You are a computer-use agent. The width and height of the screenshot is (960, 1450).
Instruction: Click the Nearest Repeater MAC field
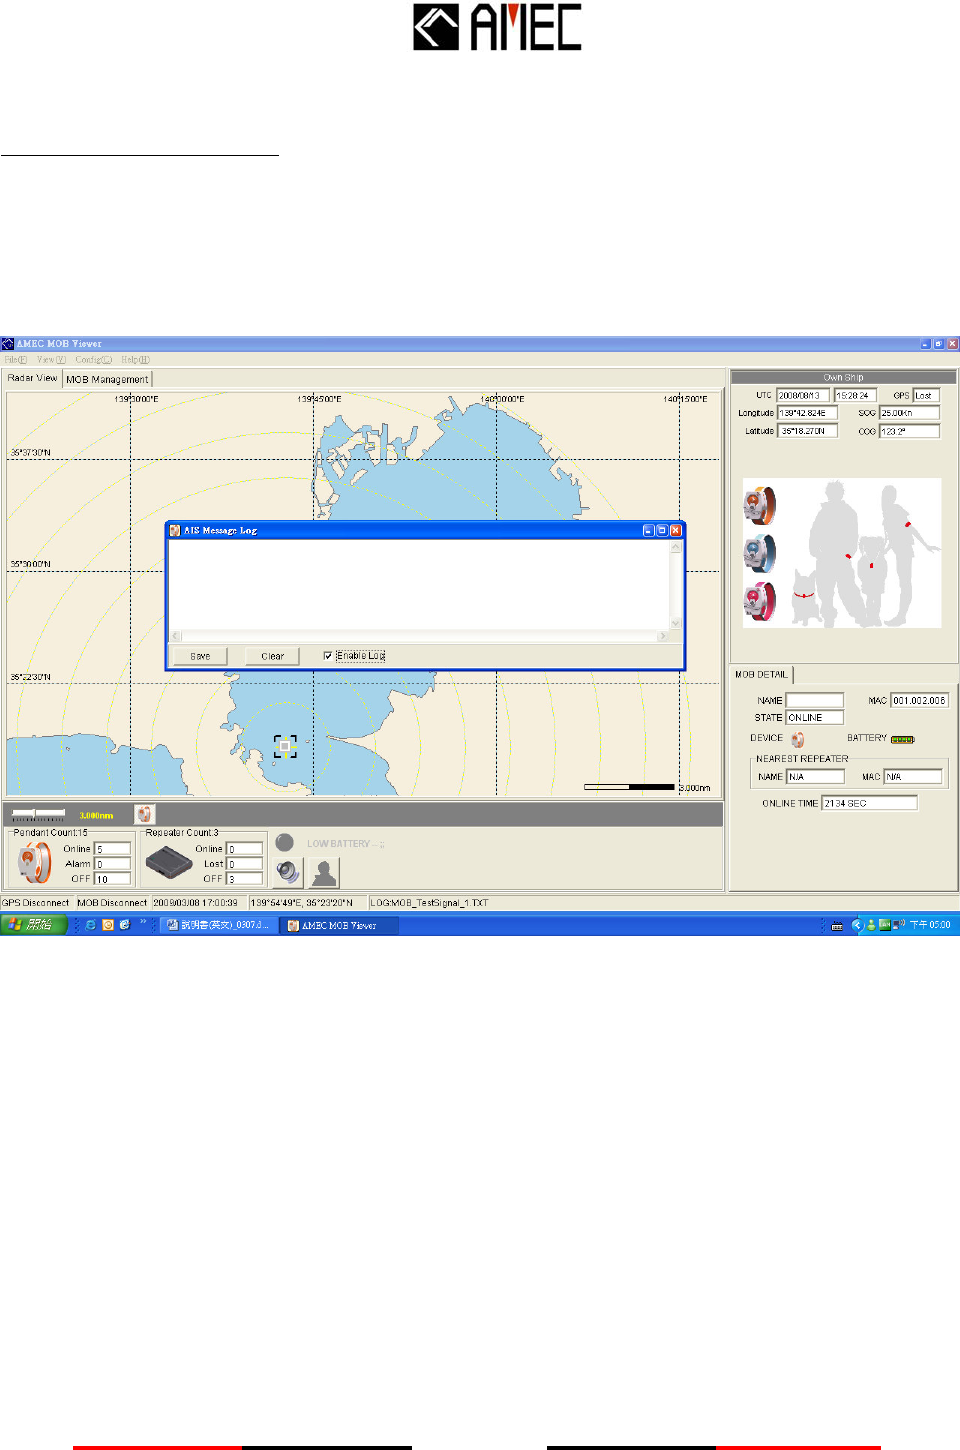913,776
